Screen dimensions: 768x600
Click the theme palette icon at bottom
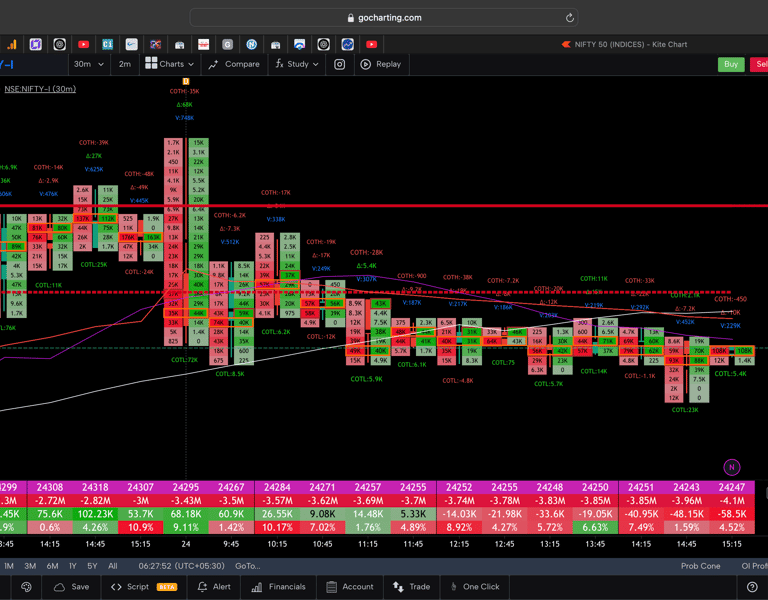26,587
